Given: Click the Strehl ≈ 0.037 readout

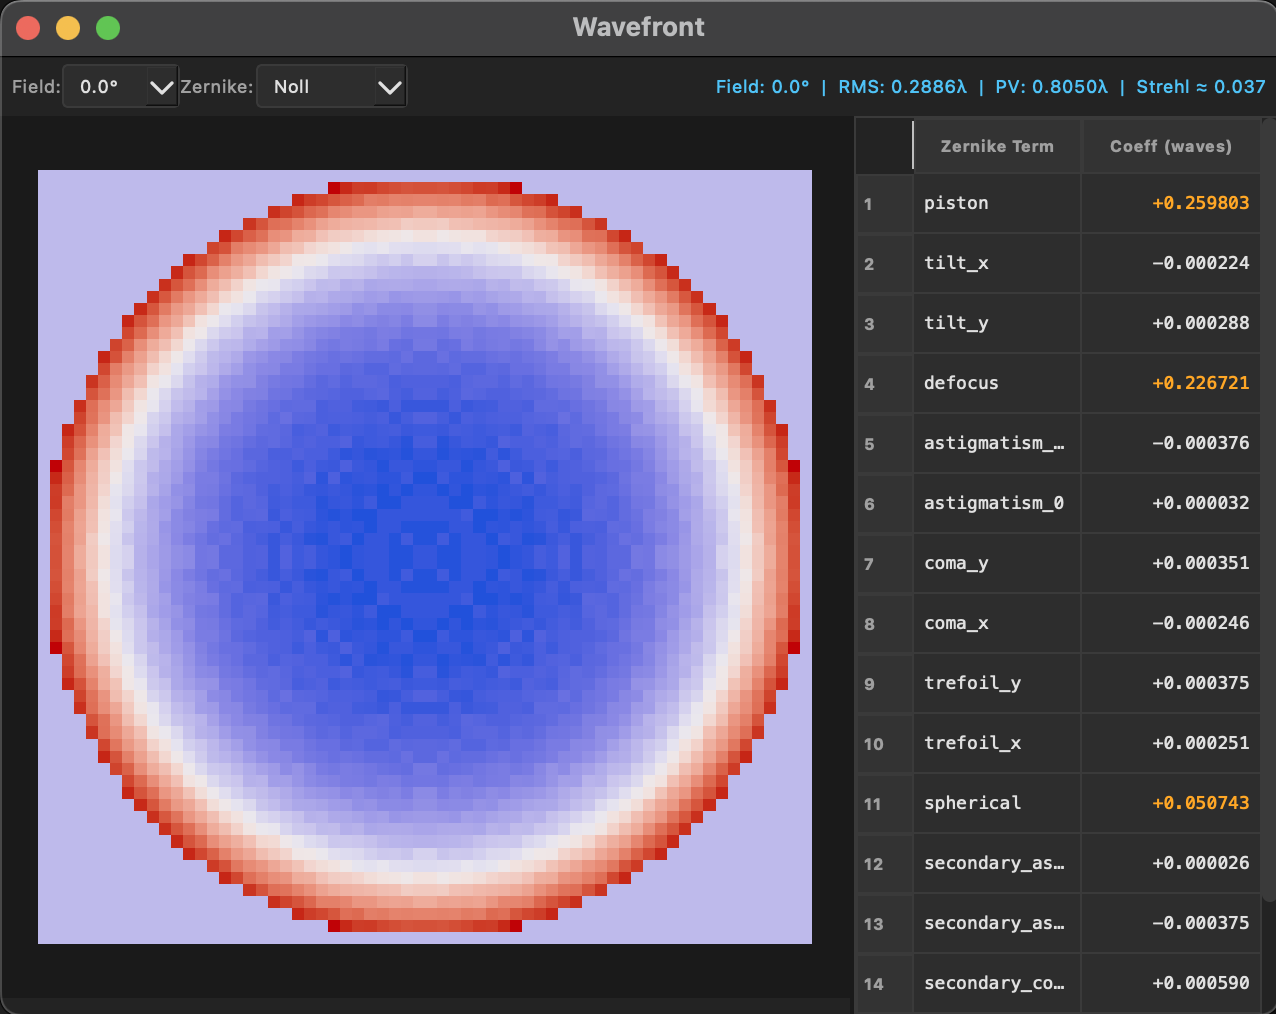Looking at the screenshot, I should click(1200, 86).
